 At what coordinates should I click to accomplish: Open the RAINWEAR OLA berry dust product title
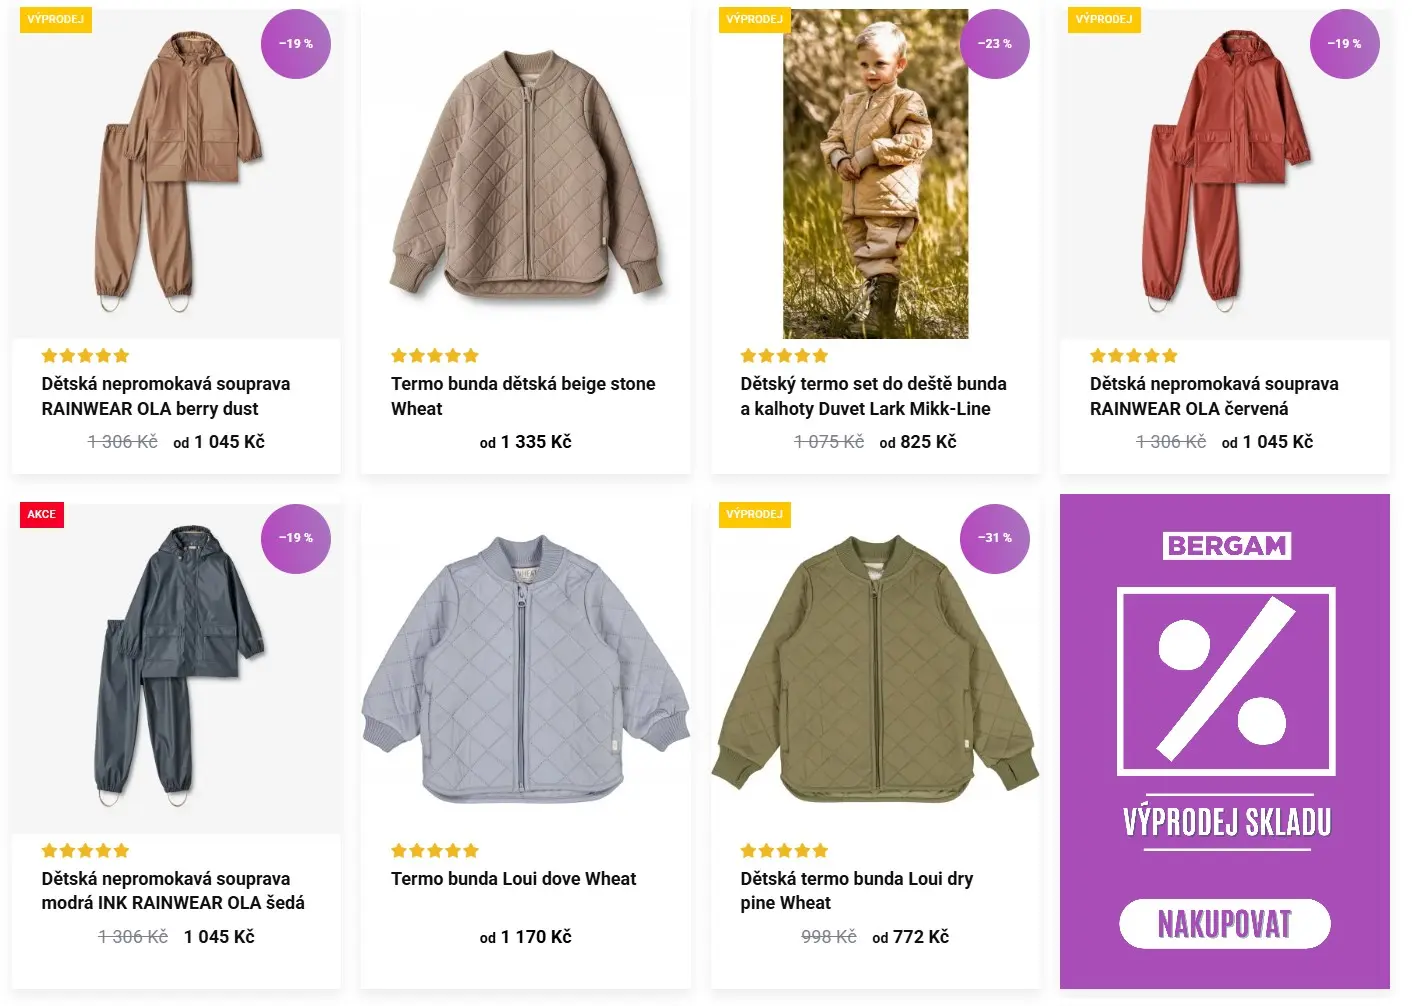point(165,396)
